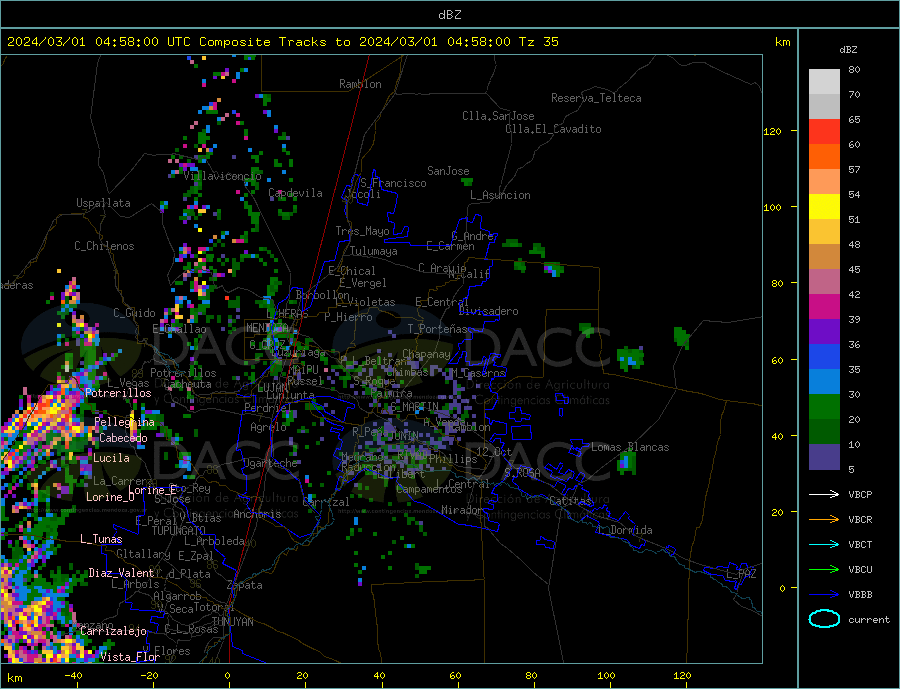Click the 'Lomas_Blancas' map label
Image resolution: width=900 pixels, height=689 pixels.
[630, 447]
